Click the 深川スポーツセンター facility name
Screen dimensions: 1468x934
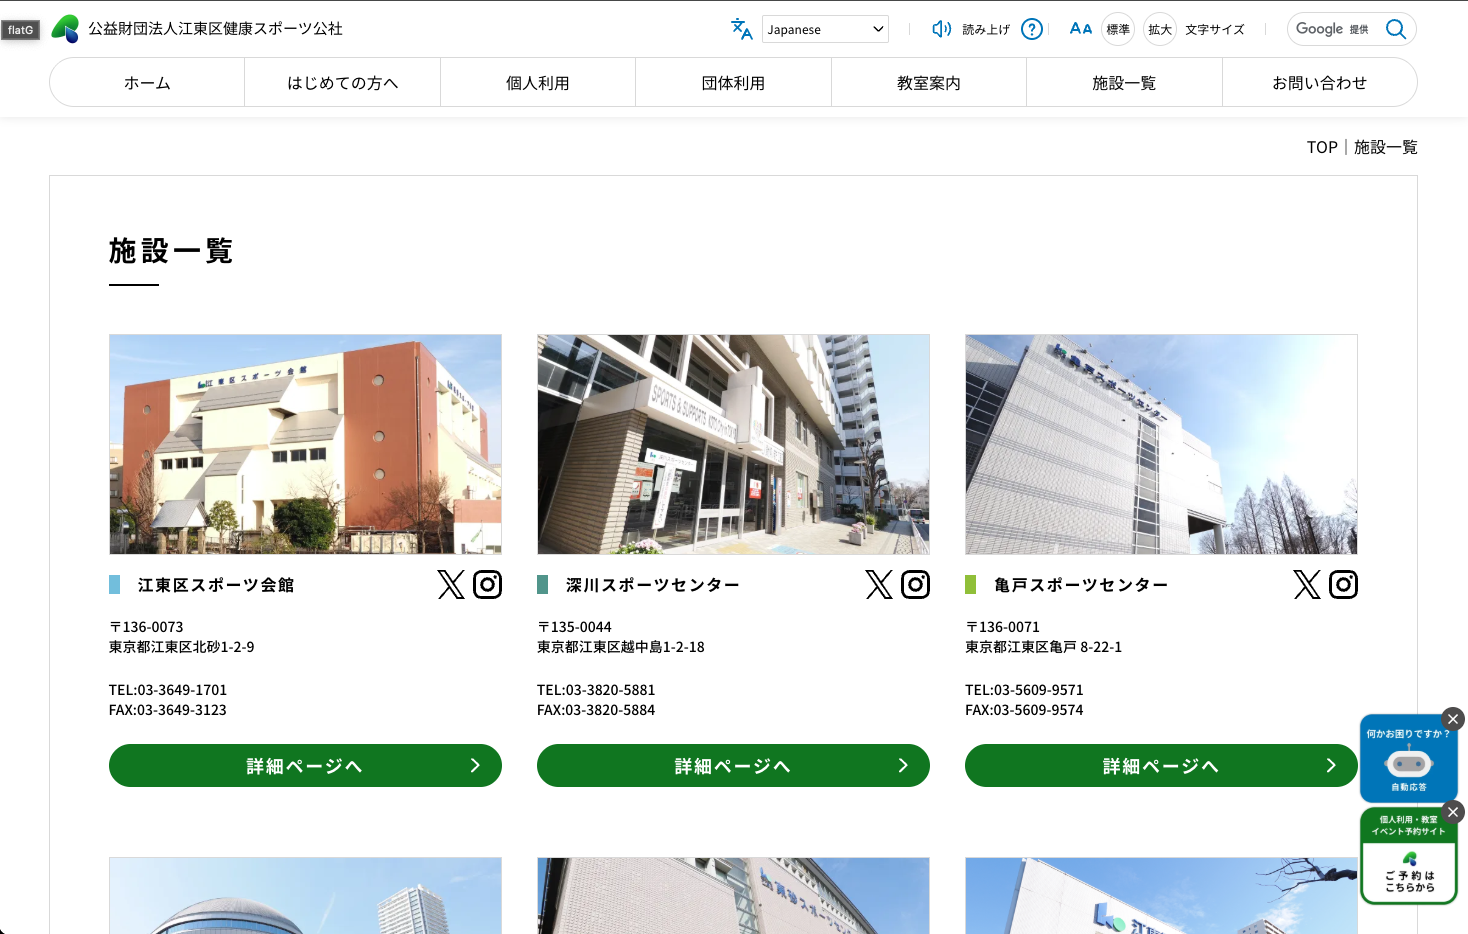click(x=653, y=585)
